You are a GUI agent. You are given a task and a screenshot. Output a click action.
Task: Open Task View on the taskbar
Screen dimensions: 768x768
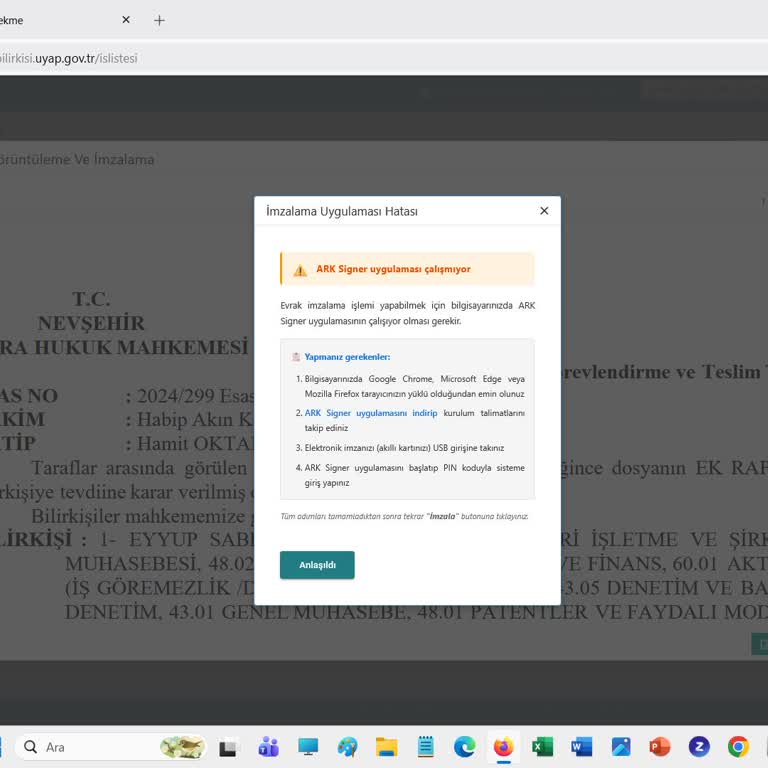pyautogui.click(x=228, y=747)
